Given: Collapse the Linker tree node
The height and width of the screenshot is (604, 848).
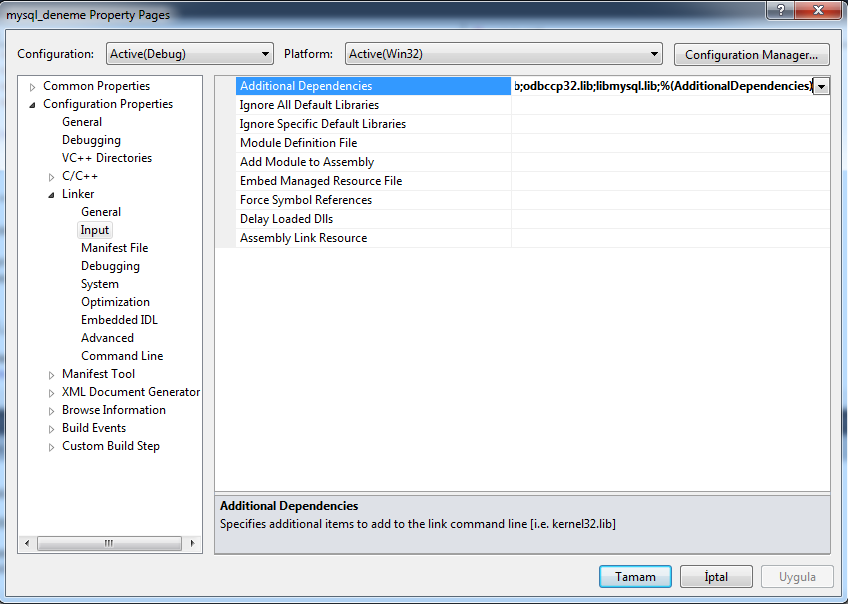Looking at the screenshot, I should pyautogui.click(x=52, y=195).
